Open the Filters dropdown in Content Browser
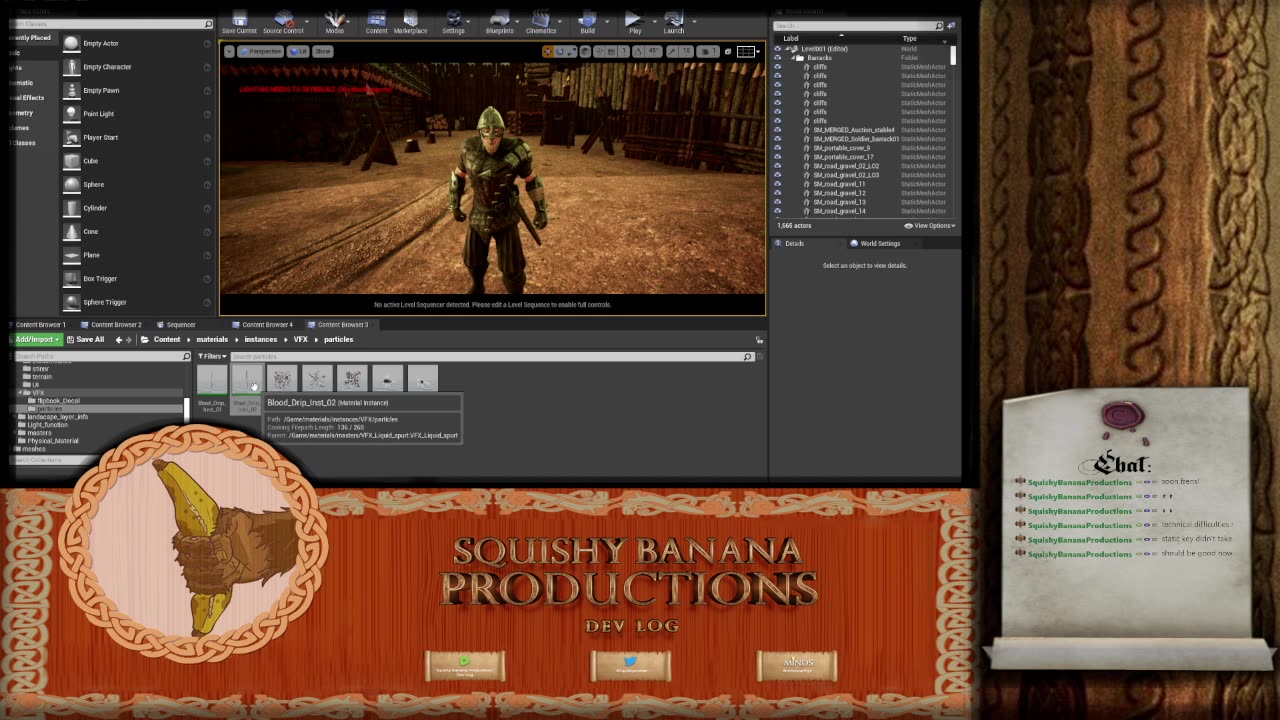Screen dimensions: 1280x720 (212, 356)
